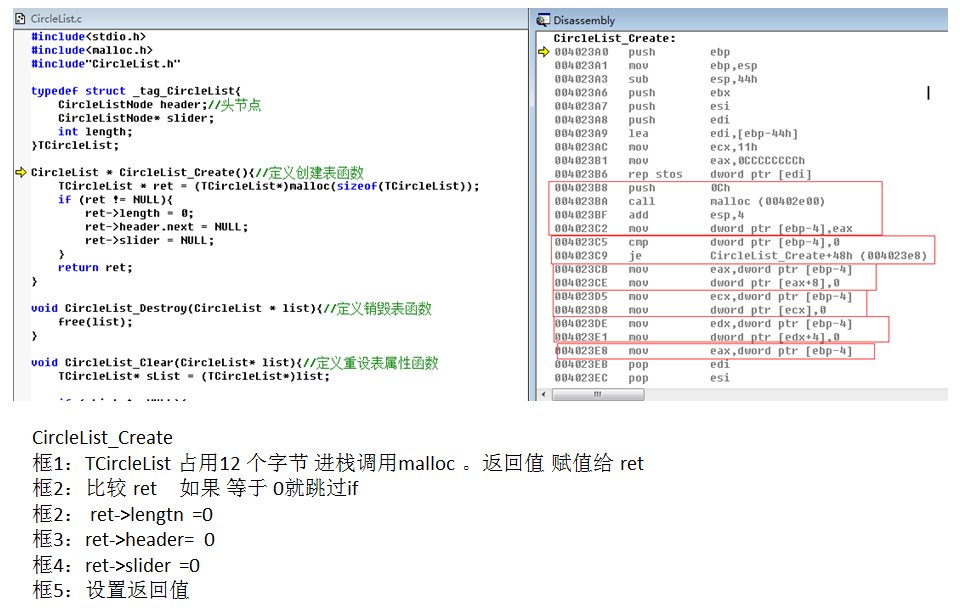Click address 004023BF add esp,4
This screenshot has height=613, width=960.
650,215
